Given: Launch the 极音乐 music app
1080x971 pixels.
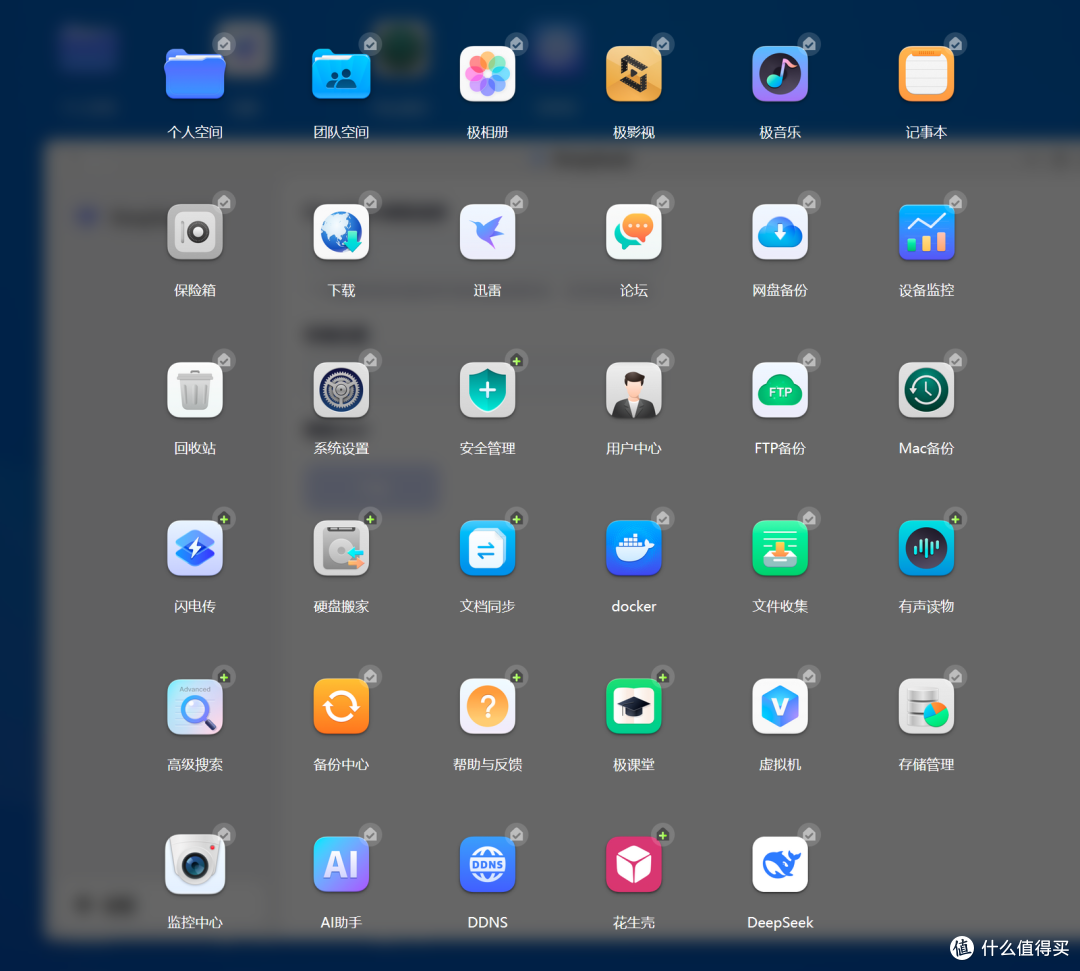Looking at the screenshot, I should point(780,74).
